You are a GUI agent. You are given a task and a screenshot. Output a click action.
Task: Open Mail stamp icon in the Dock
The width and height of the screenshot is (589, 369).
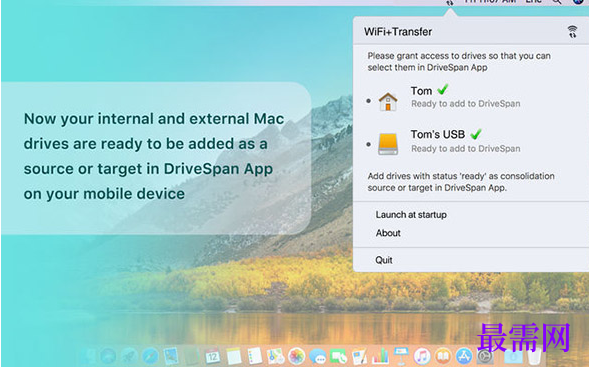coord(171,356)
